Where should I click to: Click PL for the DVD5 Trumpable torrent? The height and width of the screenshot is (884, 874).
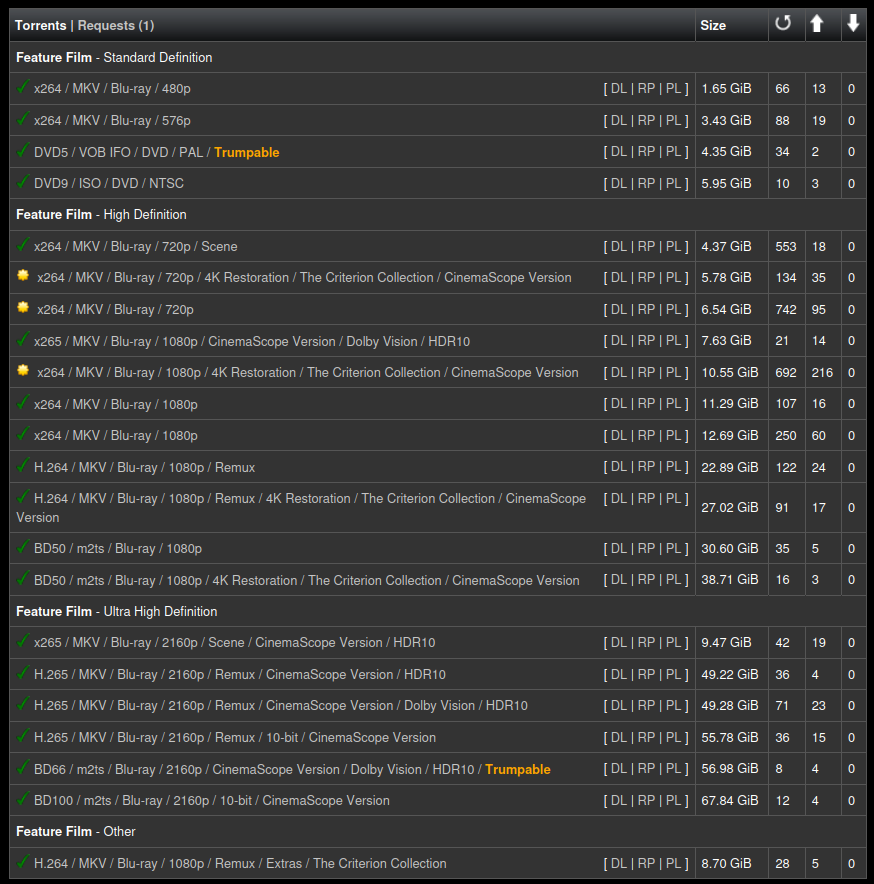point(673,152)
